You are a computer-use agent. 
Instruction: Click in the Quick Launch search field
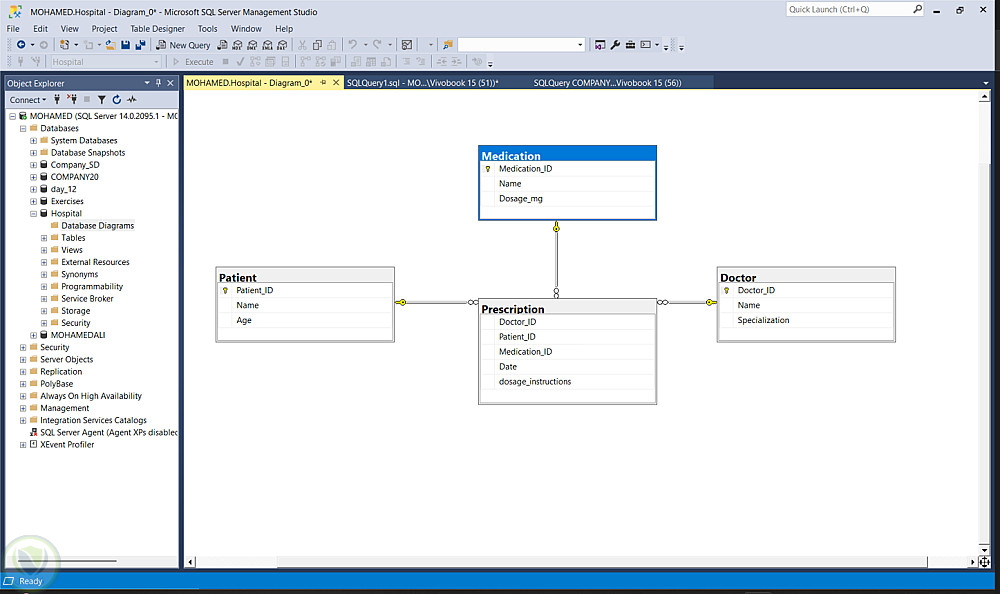coord(848,9)
